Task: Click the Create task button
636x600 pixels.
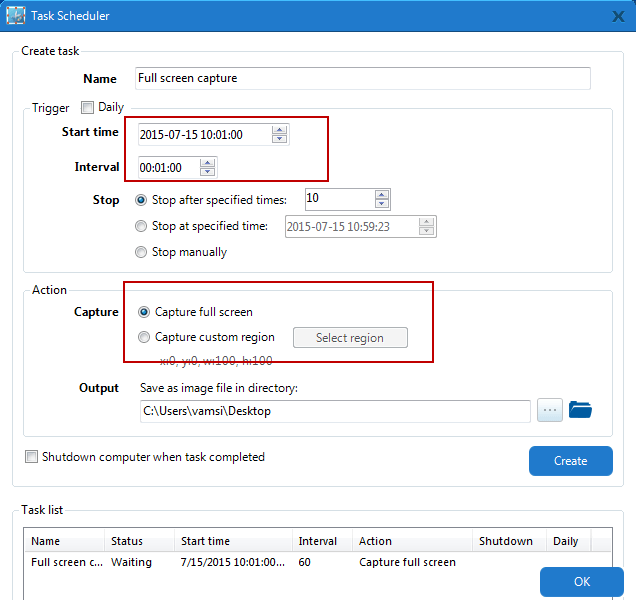Action: pos(571,461)
